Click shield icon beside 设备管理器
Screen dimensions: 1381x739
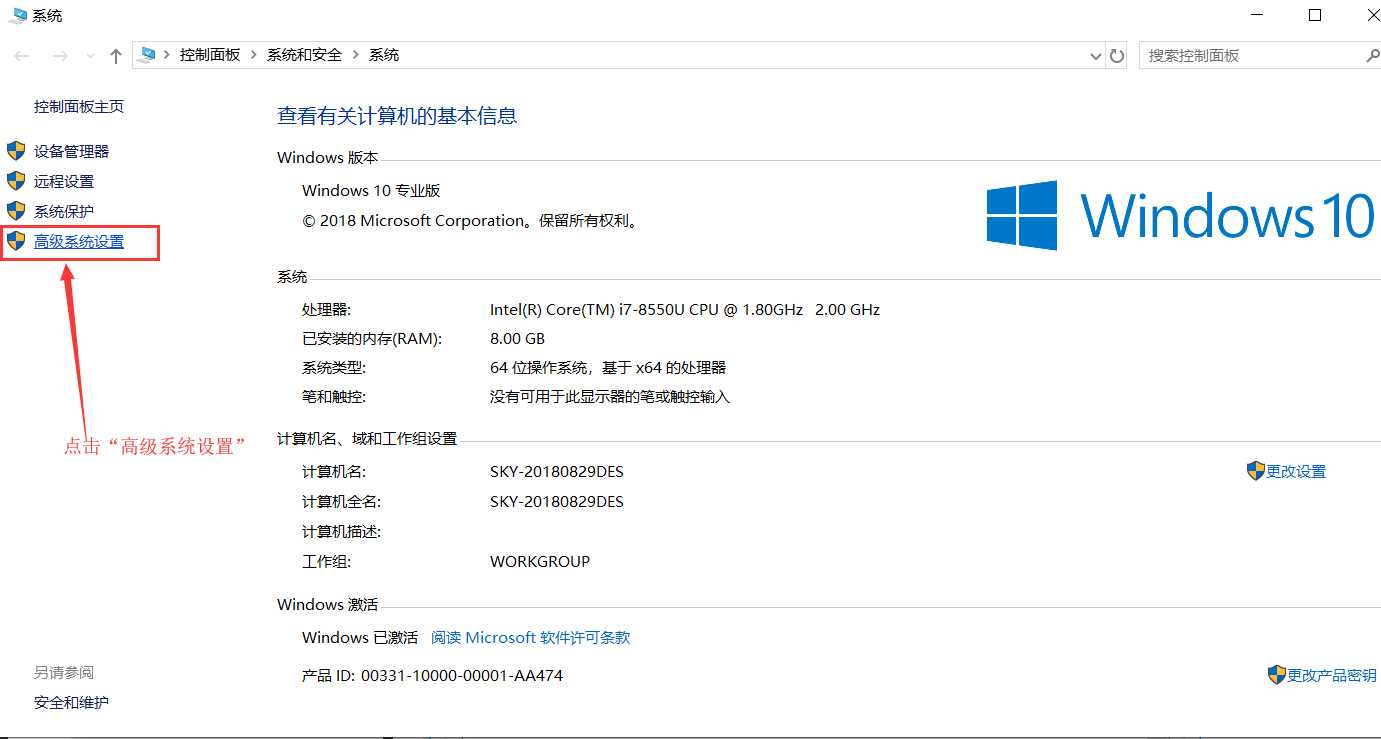coord(16,151)
